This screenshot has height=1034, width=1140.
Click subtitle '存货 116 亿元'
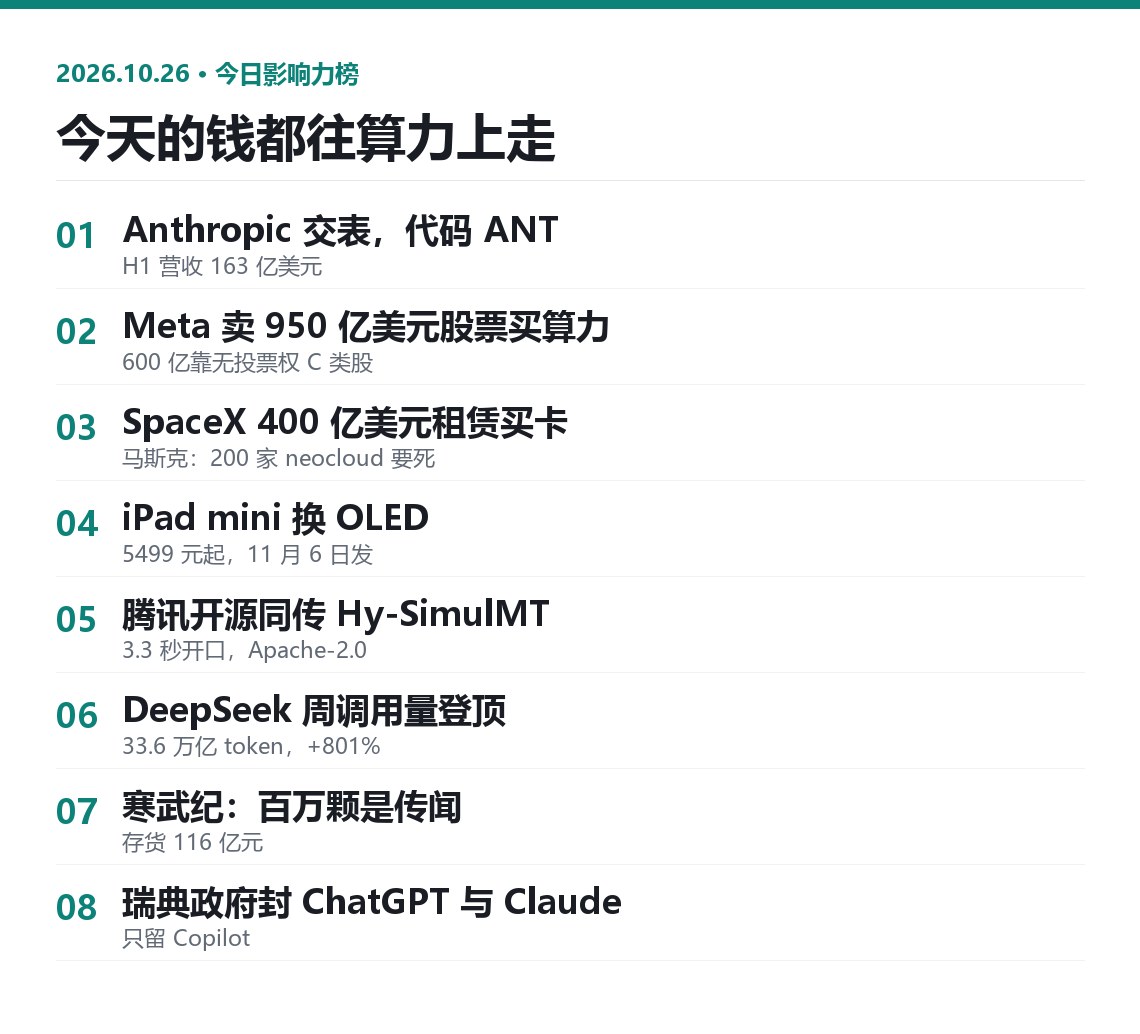193,842
